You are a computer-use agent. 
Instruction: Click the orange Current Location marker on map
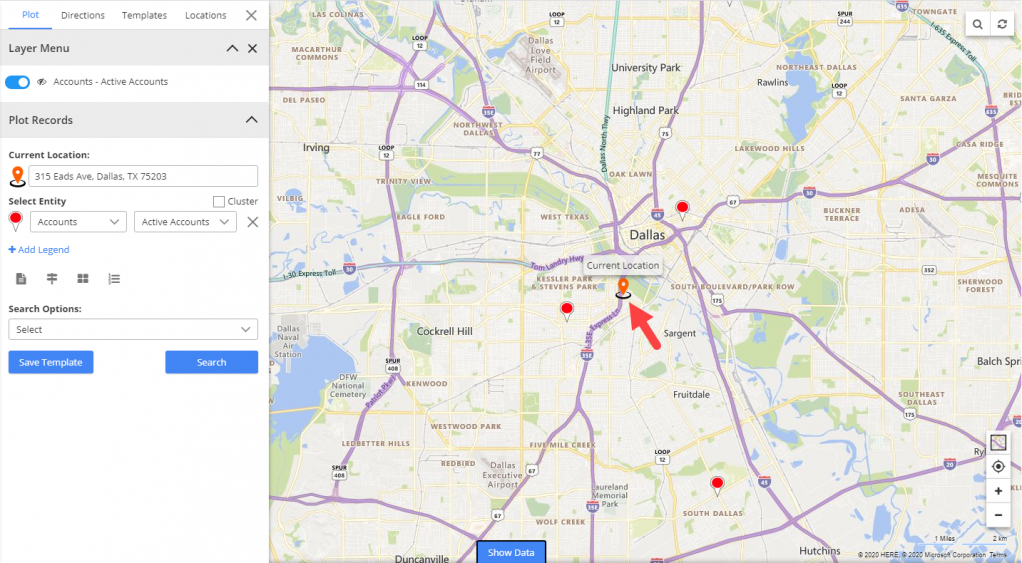623,289
